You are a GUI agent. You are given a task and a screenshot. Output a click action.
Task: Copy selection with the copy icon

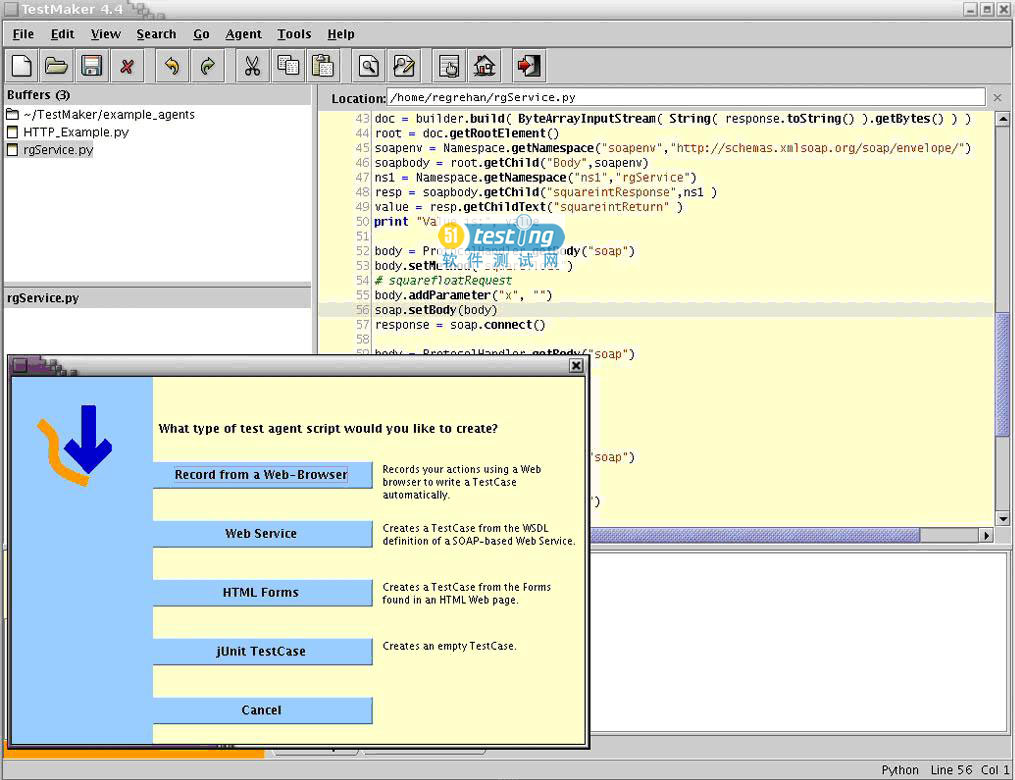point(287,65)
